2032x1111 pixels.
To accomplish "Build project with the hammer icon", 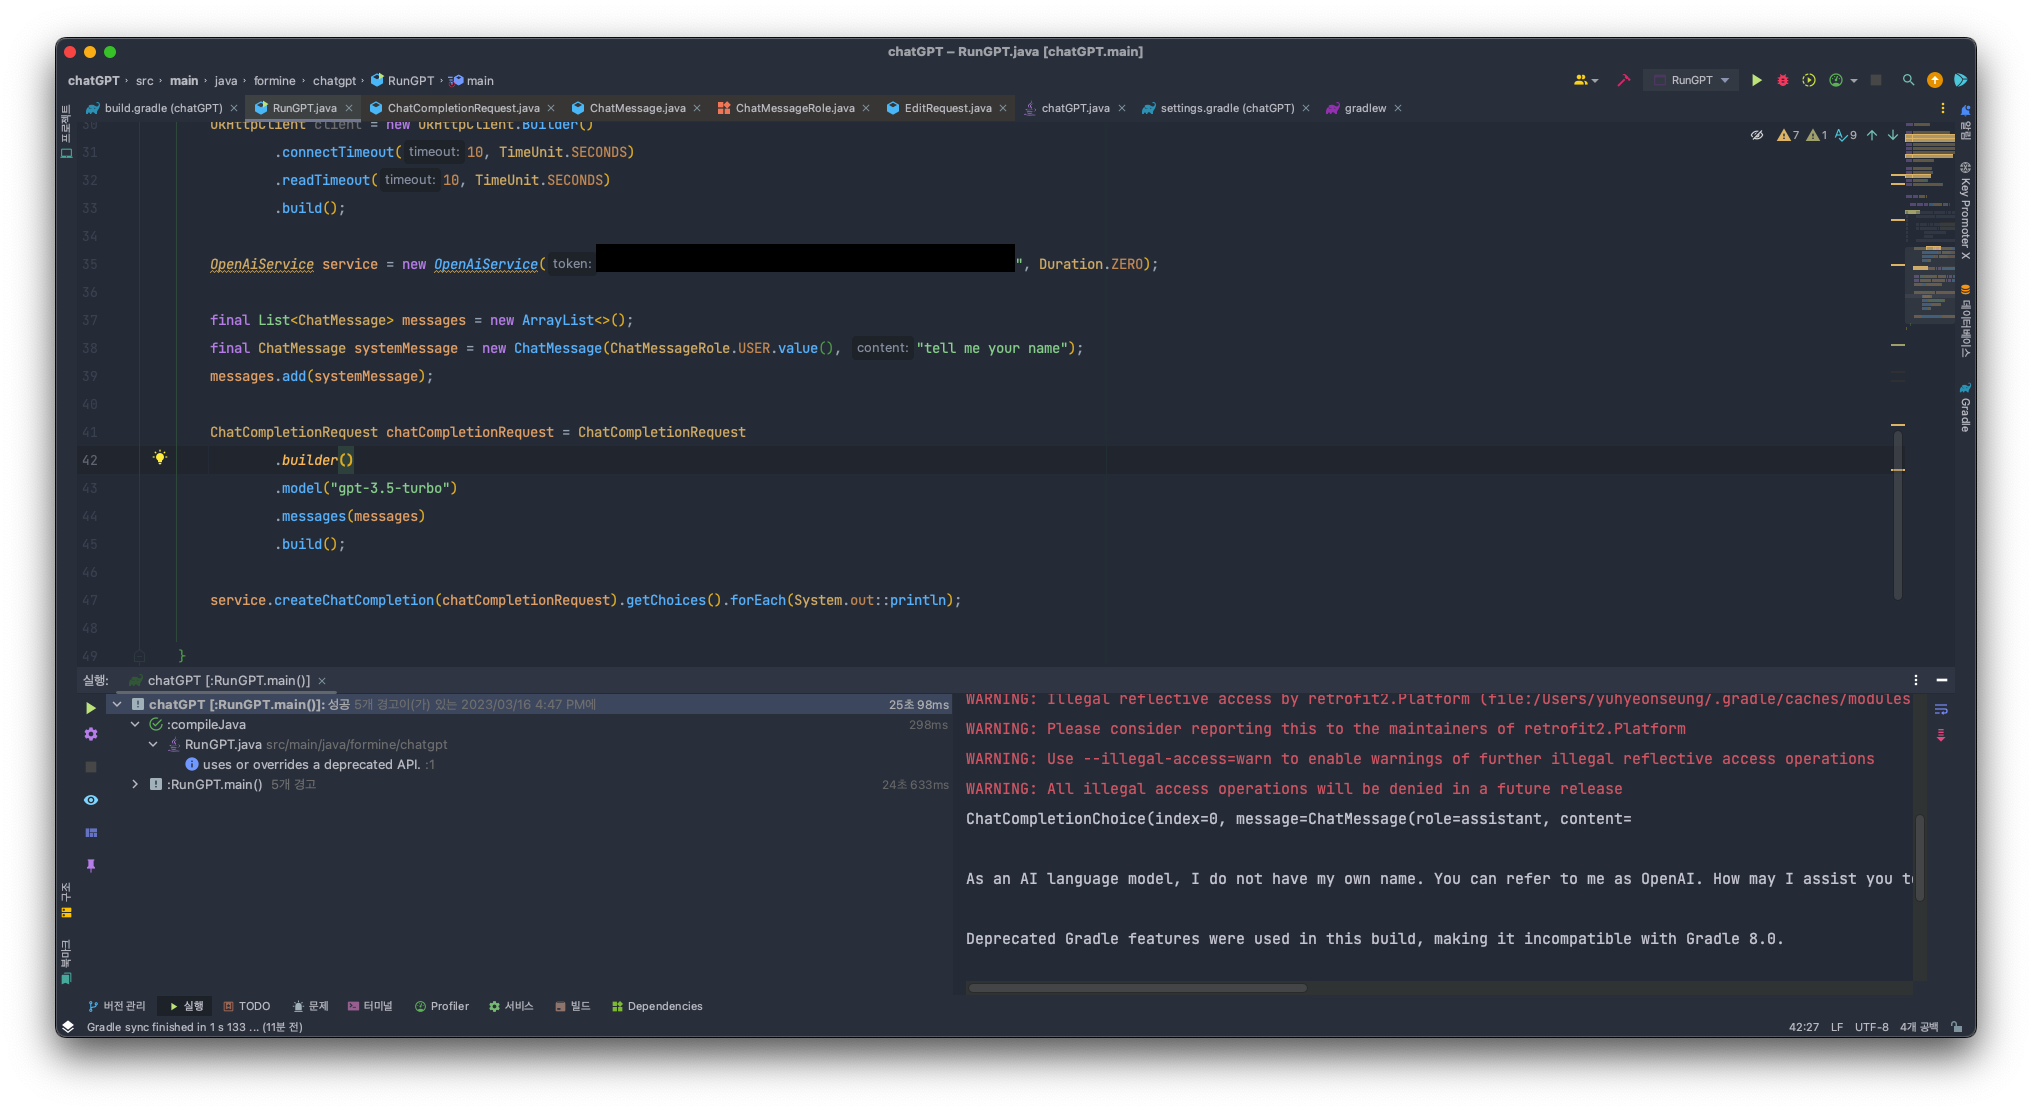I will pyautogui.click(x=1623, y=80).
